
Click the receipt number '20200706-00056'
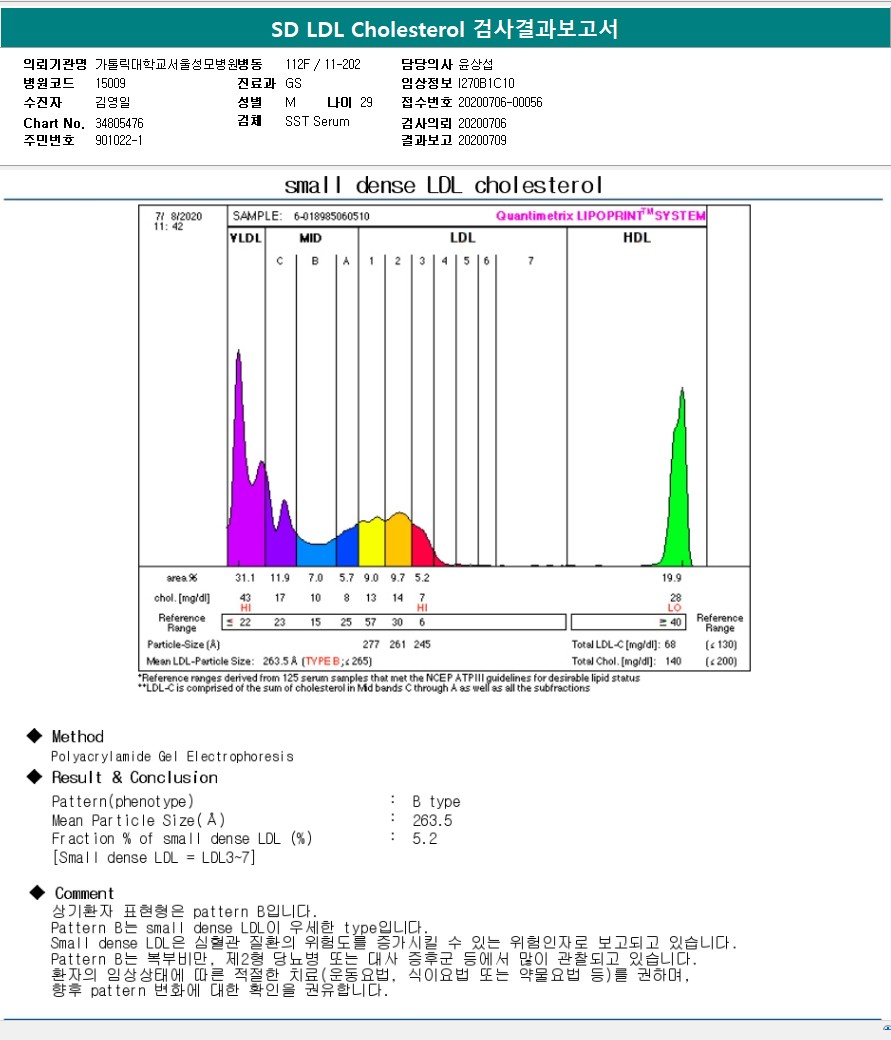[500, 102]
